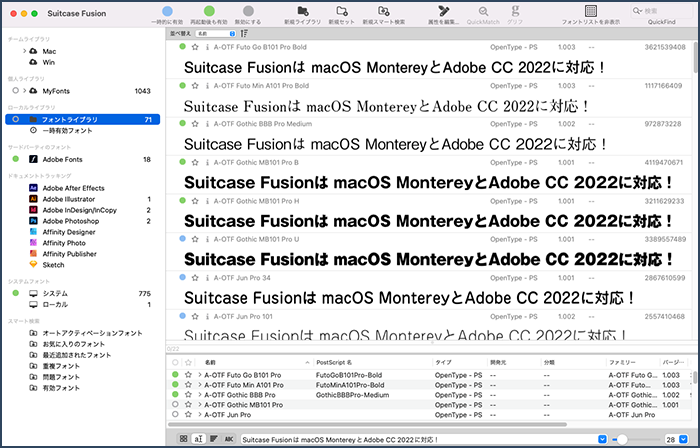The height and width of the screenshot is (448, 700).
Task: Open the edit attributes (属性を編集) tool
Action: (x=443, y=11)
